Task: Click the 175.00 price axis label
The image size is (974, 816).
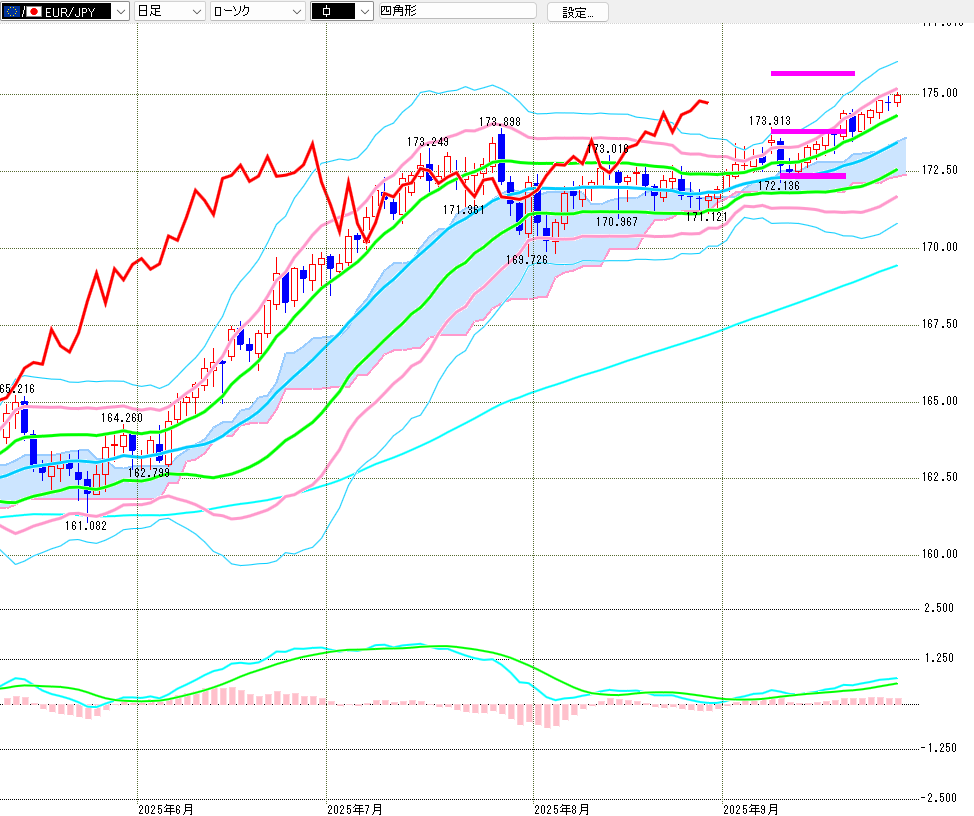Action: (x=939, y=93)
